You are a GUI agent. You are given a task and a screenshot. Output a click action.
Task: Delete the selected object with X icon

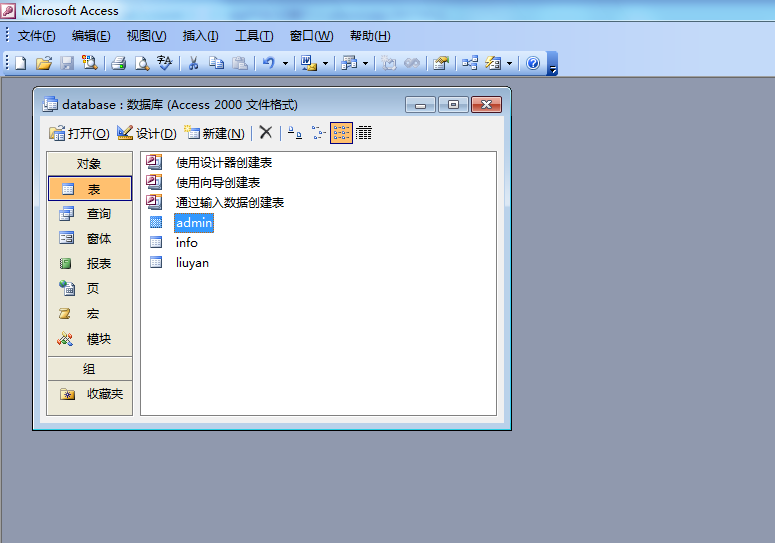[x=266, y=132]
